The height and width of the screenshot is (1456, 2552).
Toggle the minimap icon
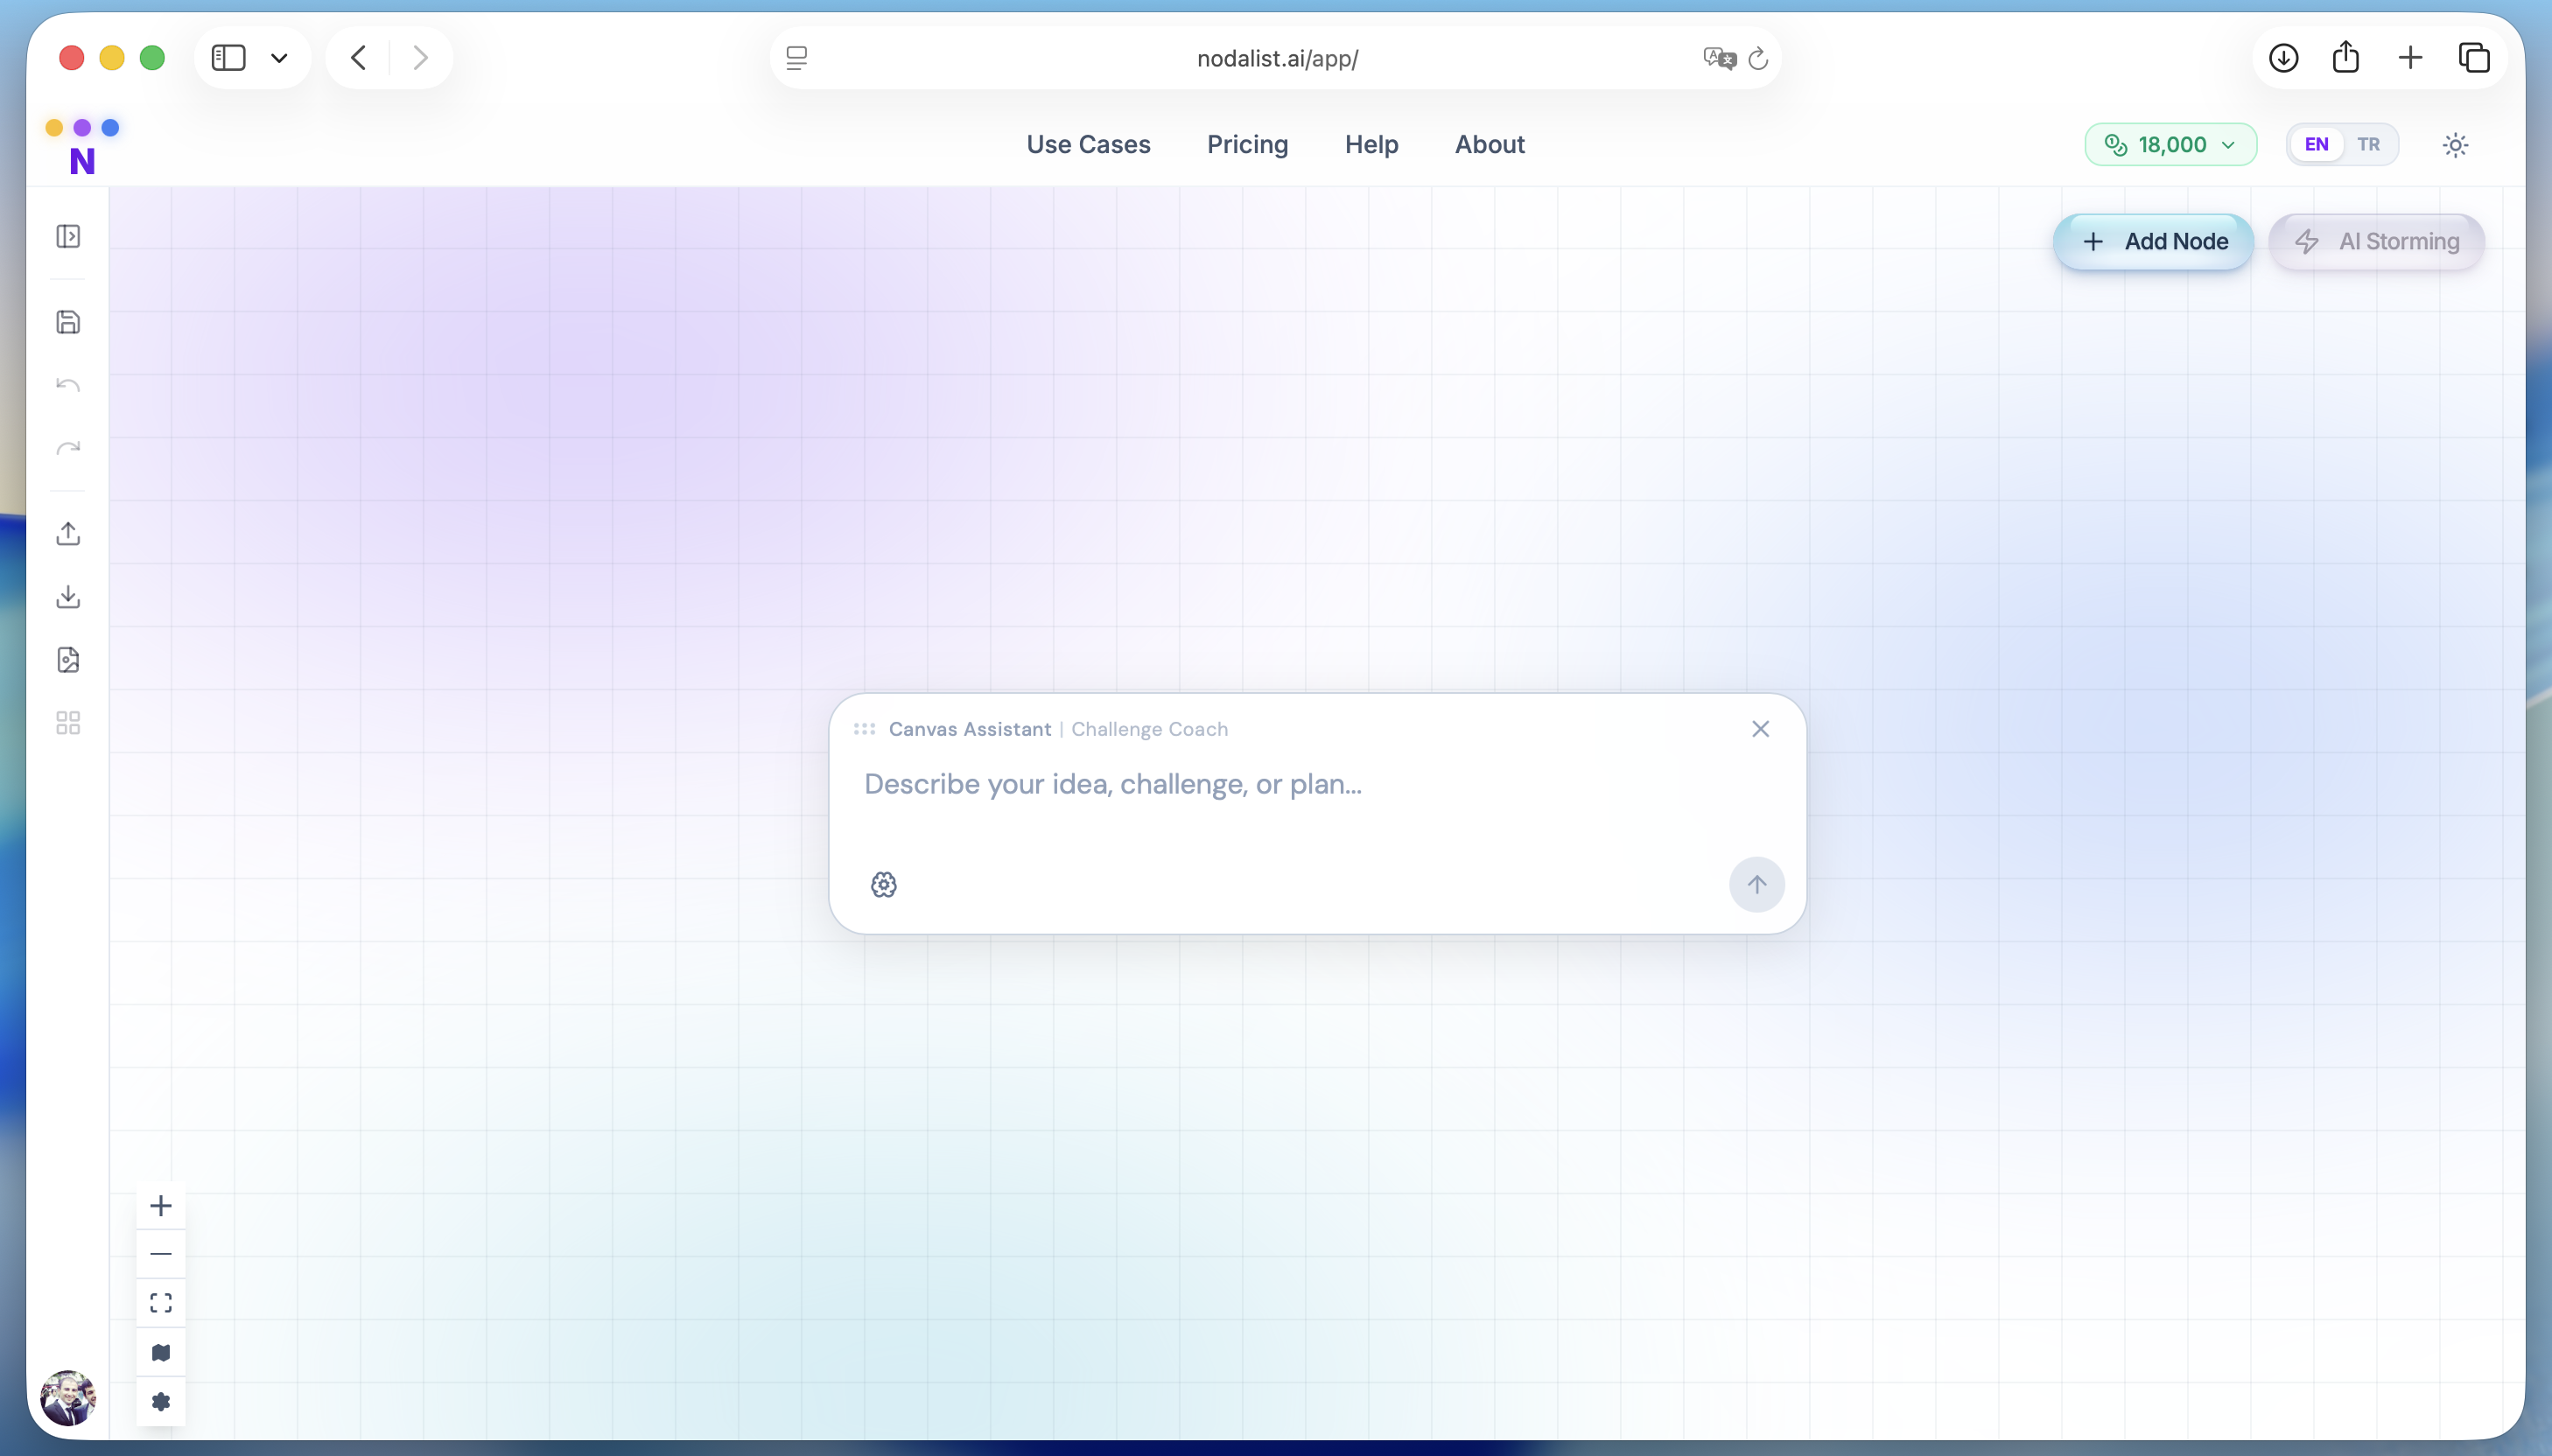pyautogui.click(x=161, y=1352)
